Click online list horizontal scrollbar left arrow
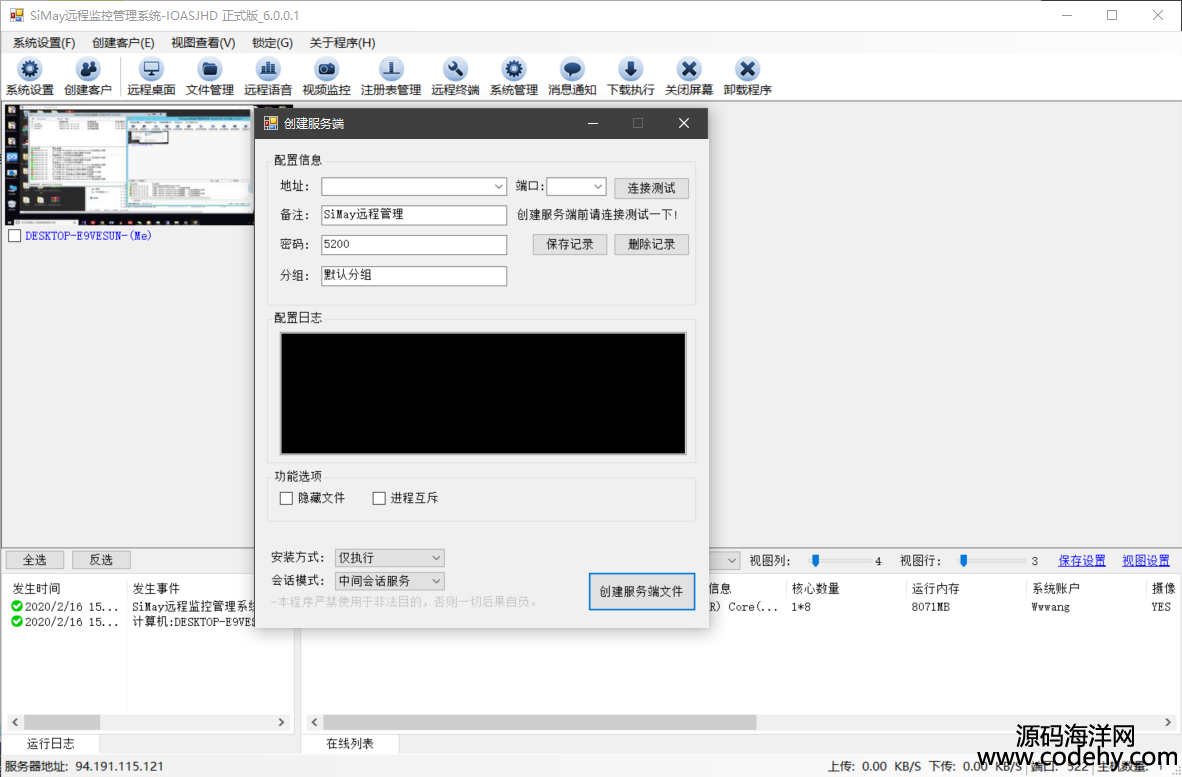This screenshot has height=777, width=1182. 314,722
